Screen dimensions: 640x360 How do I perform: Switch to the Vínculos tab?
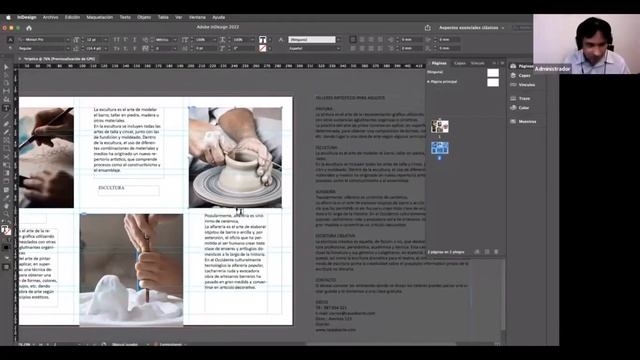pos(477,63)
